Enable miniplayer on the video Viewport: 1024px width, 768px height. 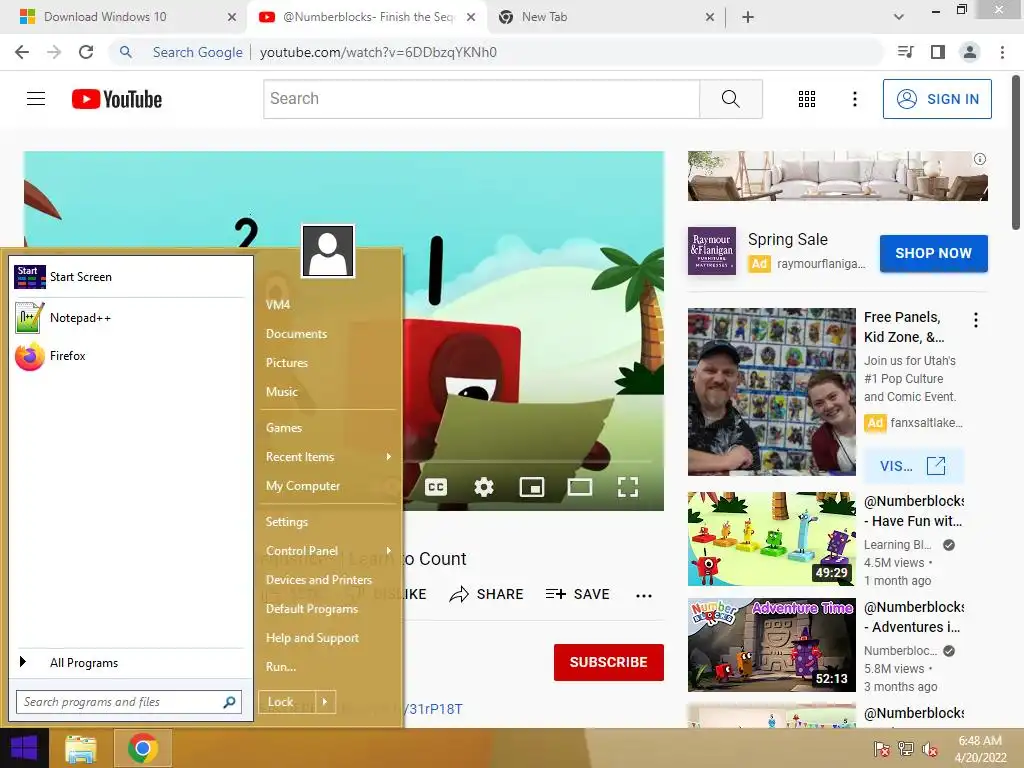(532, 487)
